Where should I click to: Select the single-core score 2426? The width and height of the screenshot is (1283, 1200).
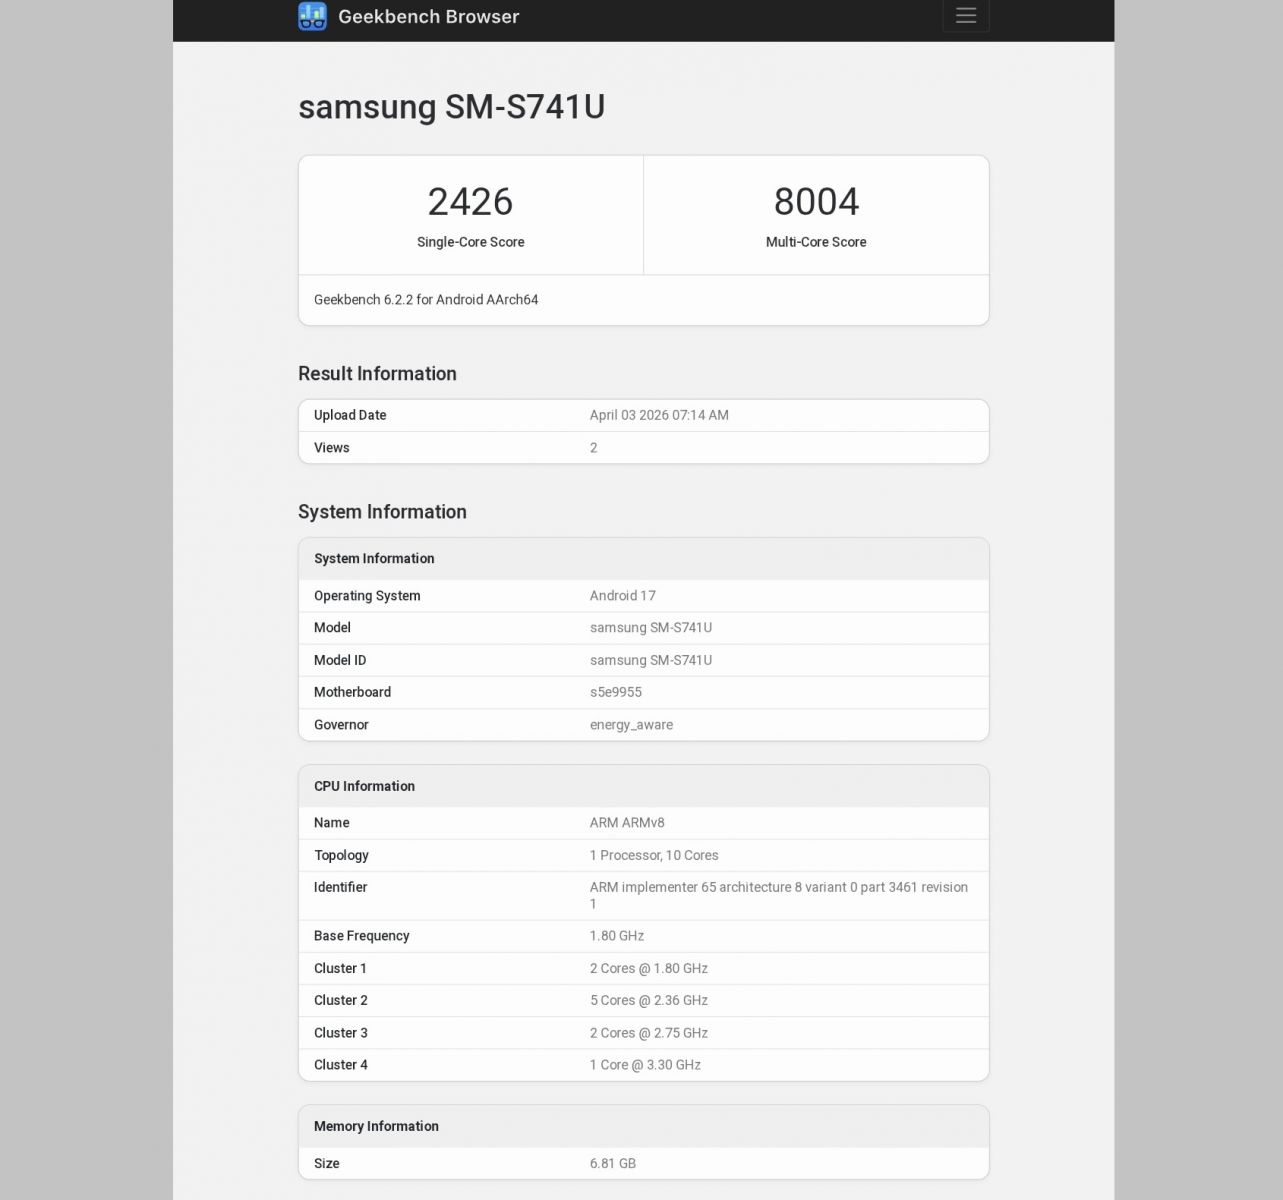[x=470, y=202]
